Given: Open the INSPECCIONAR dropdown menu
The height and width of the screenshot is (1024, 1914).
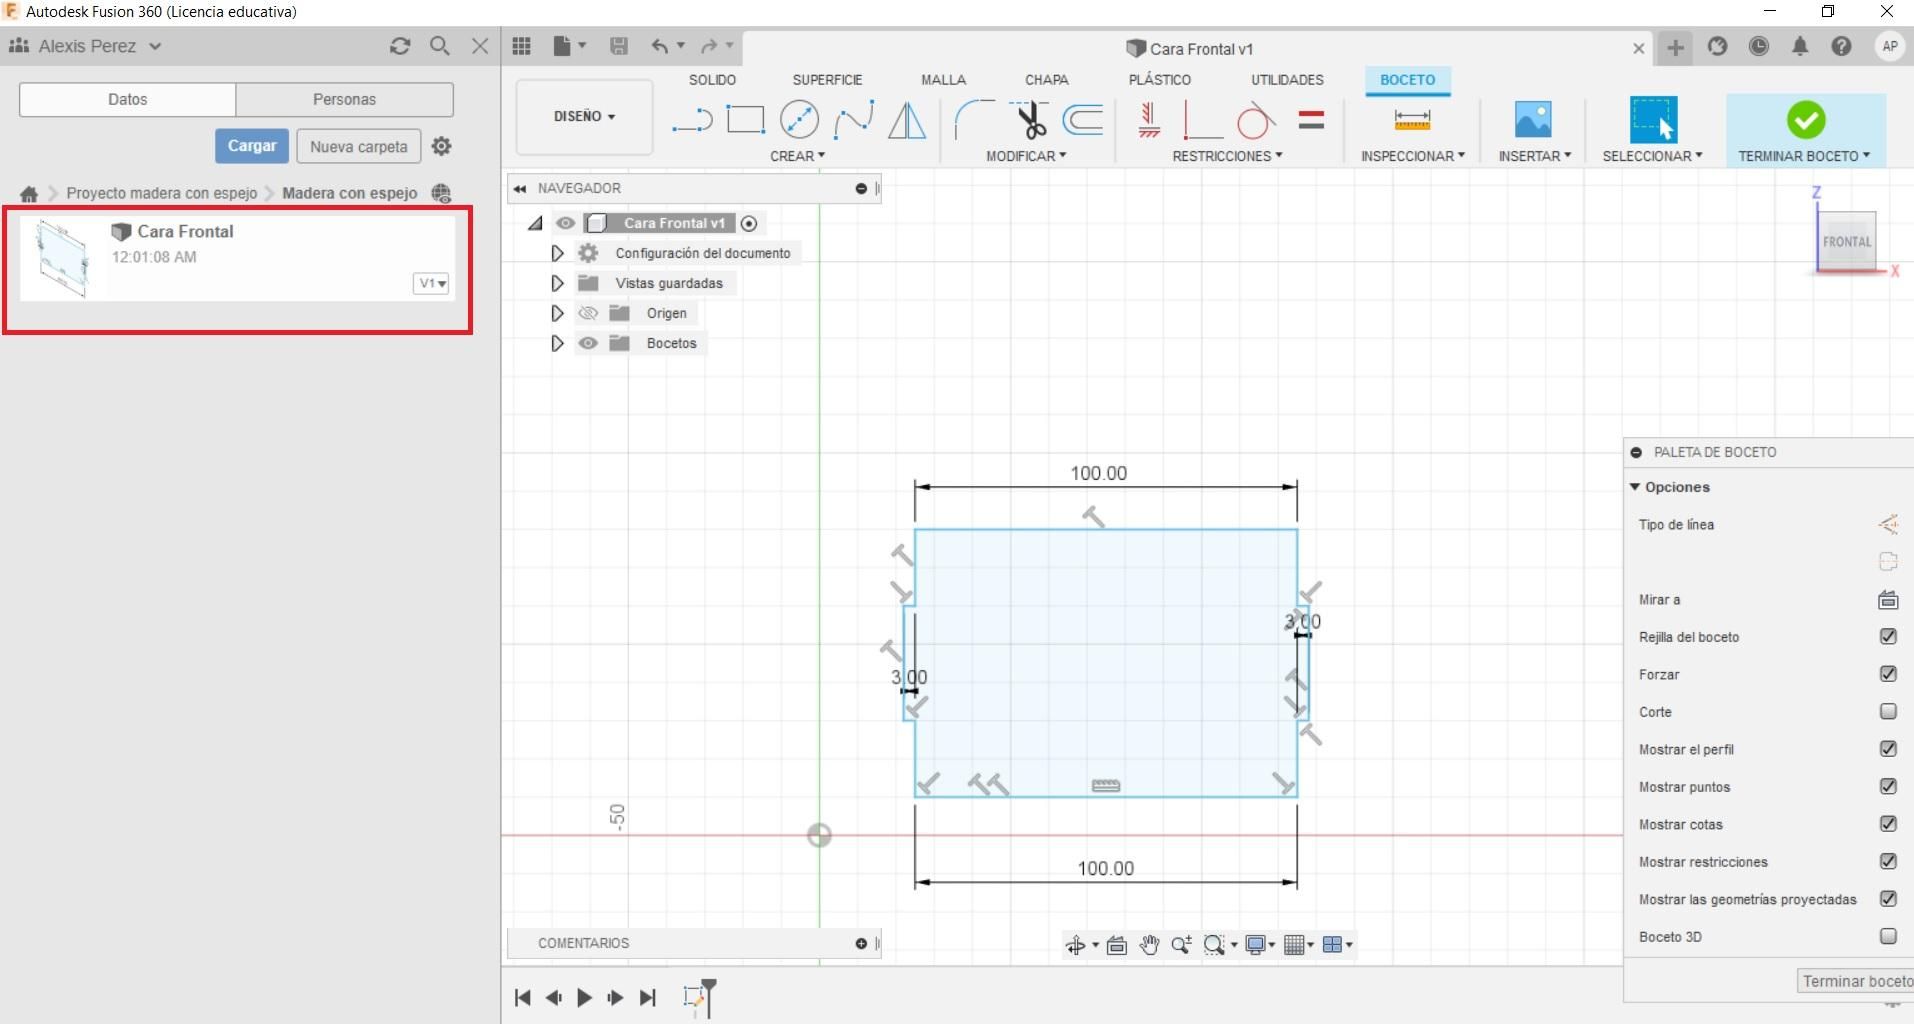Looking at the screenshot, I should point(1412,156).
